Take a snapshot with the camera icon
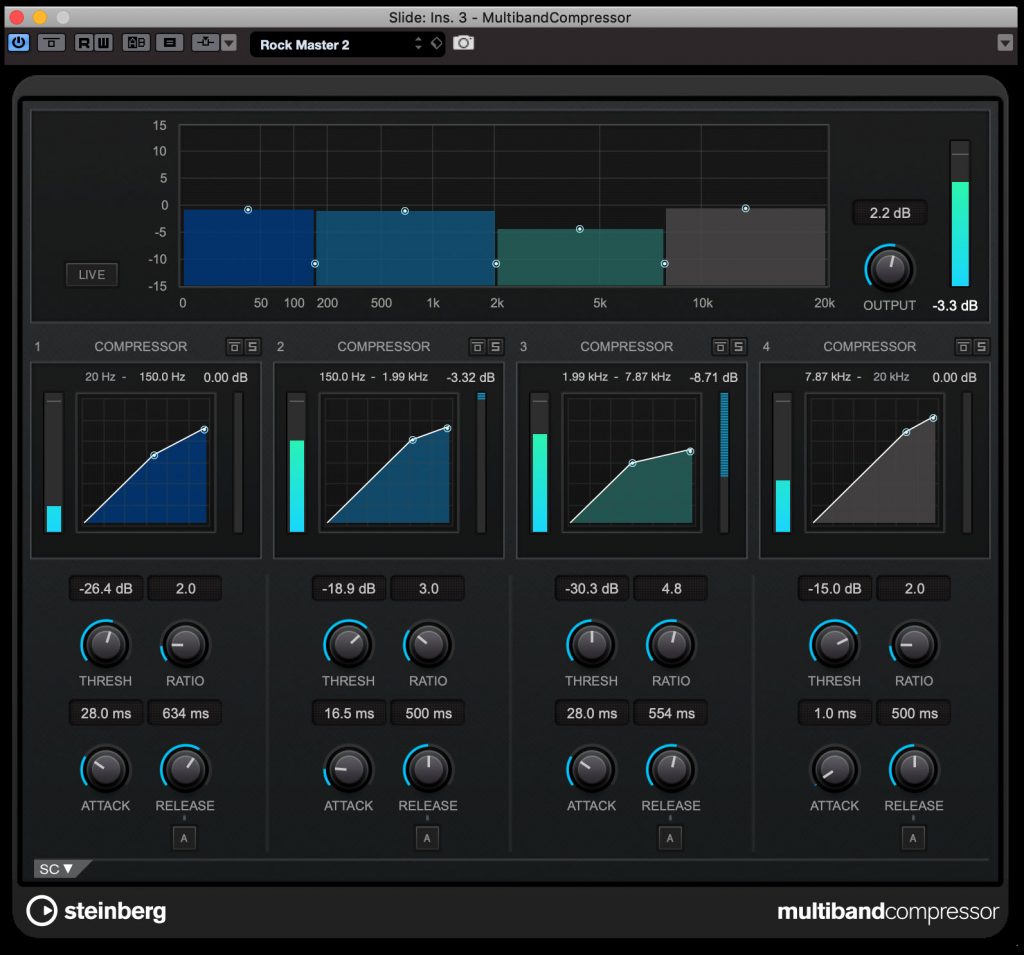This screenshot has height=955, width=1024. pyautogui.click(x=463, y=43)
